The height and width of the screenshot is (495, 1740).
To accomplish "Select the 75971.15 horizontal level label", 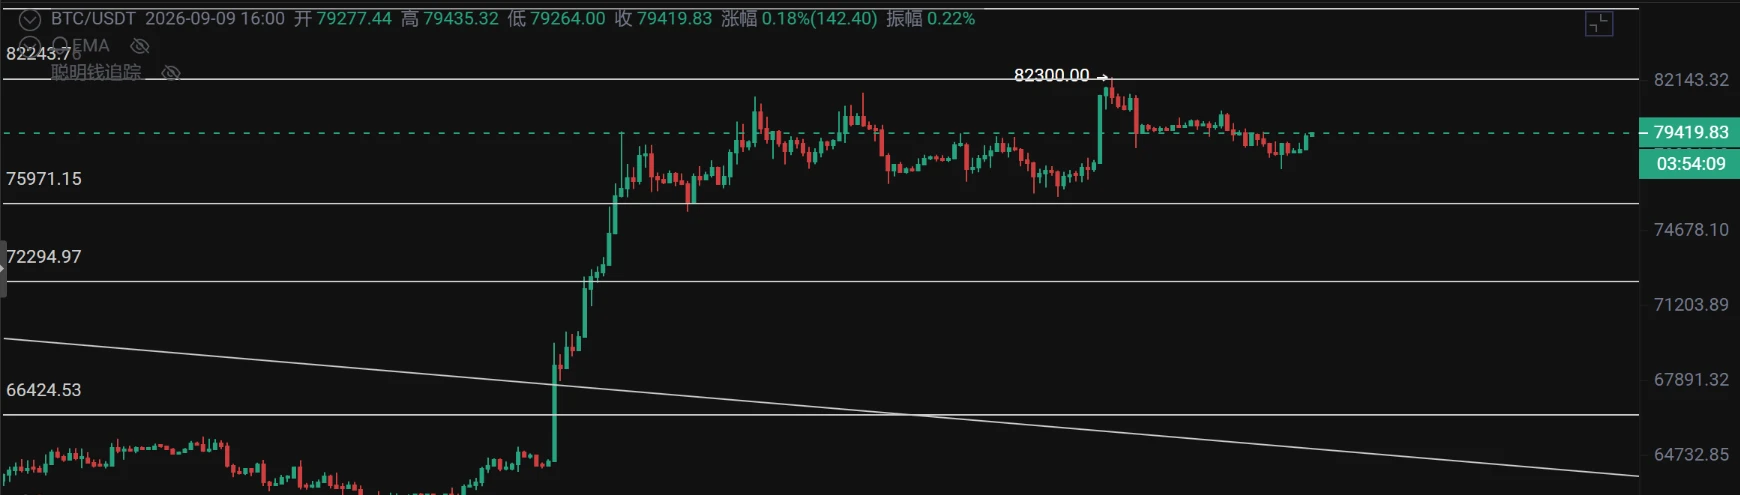I will pos(44,179).
